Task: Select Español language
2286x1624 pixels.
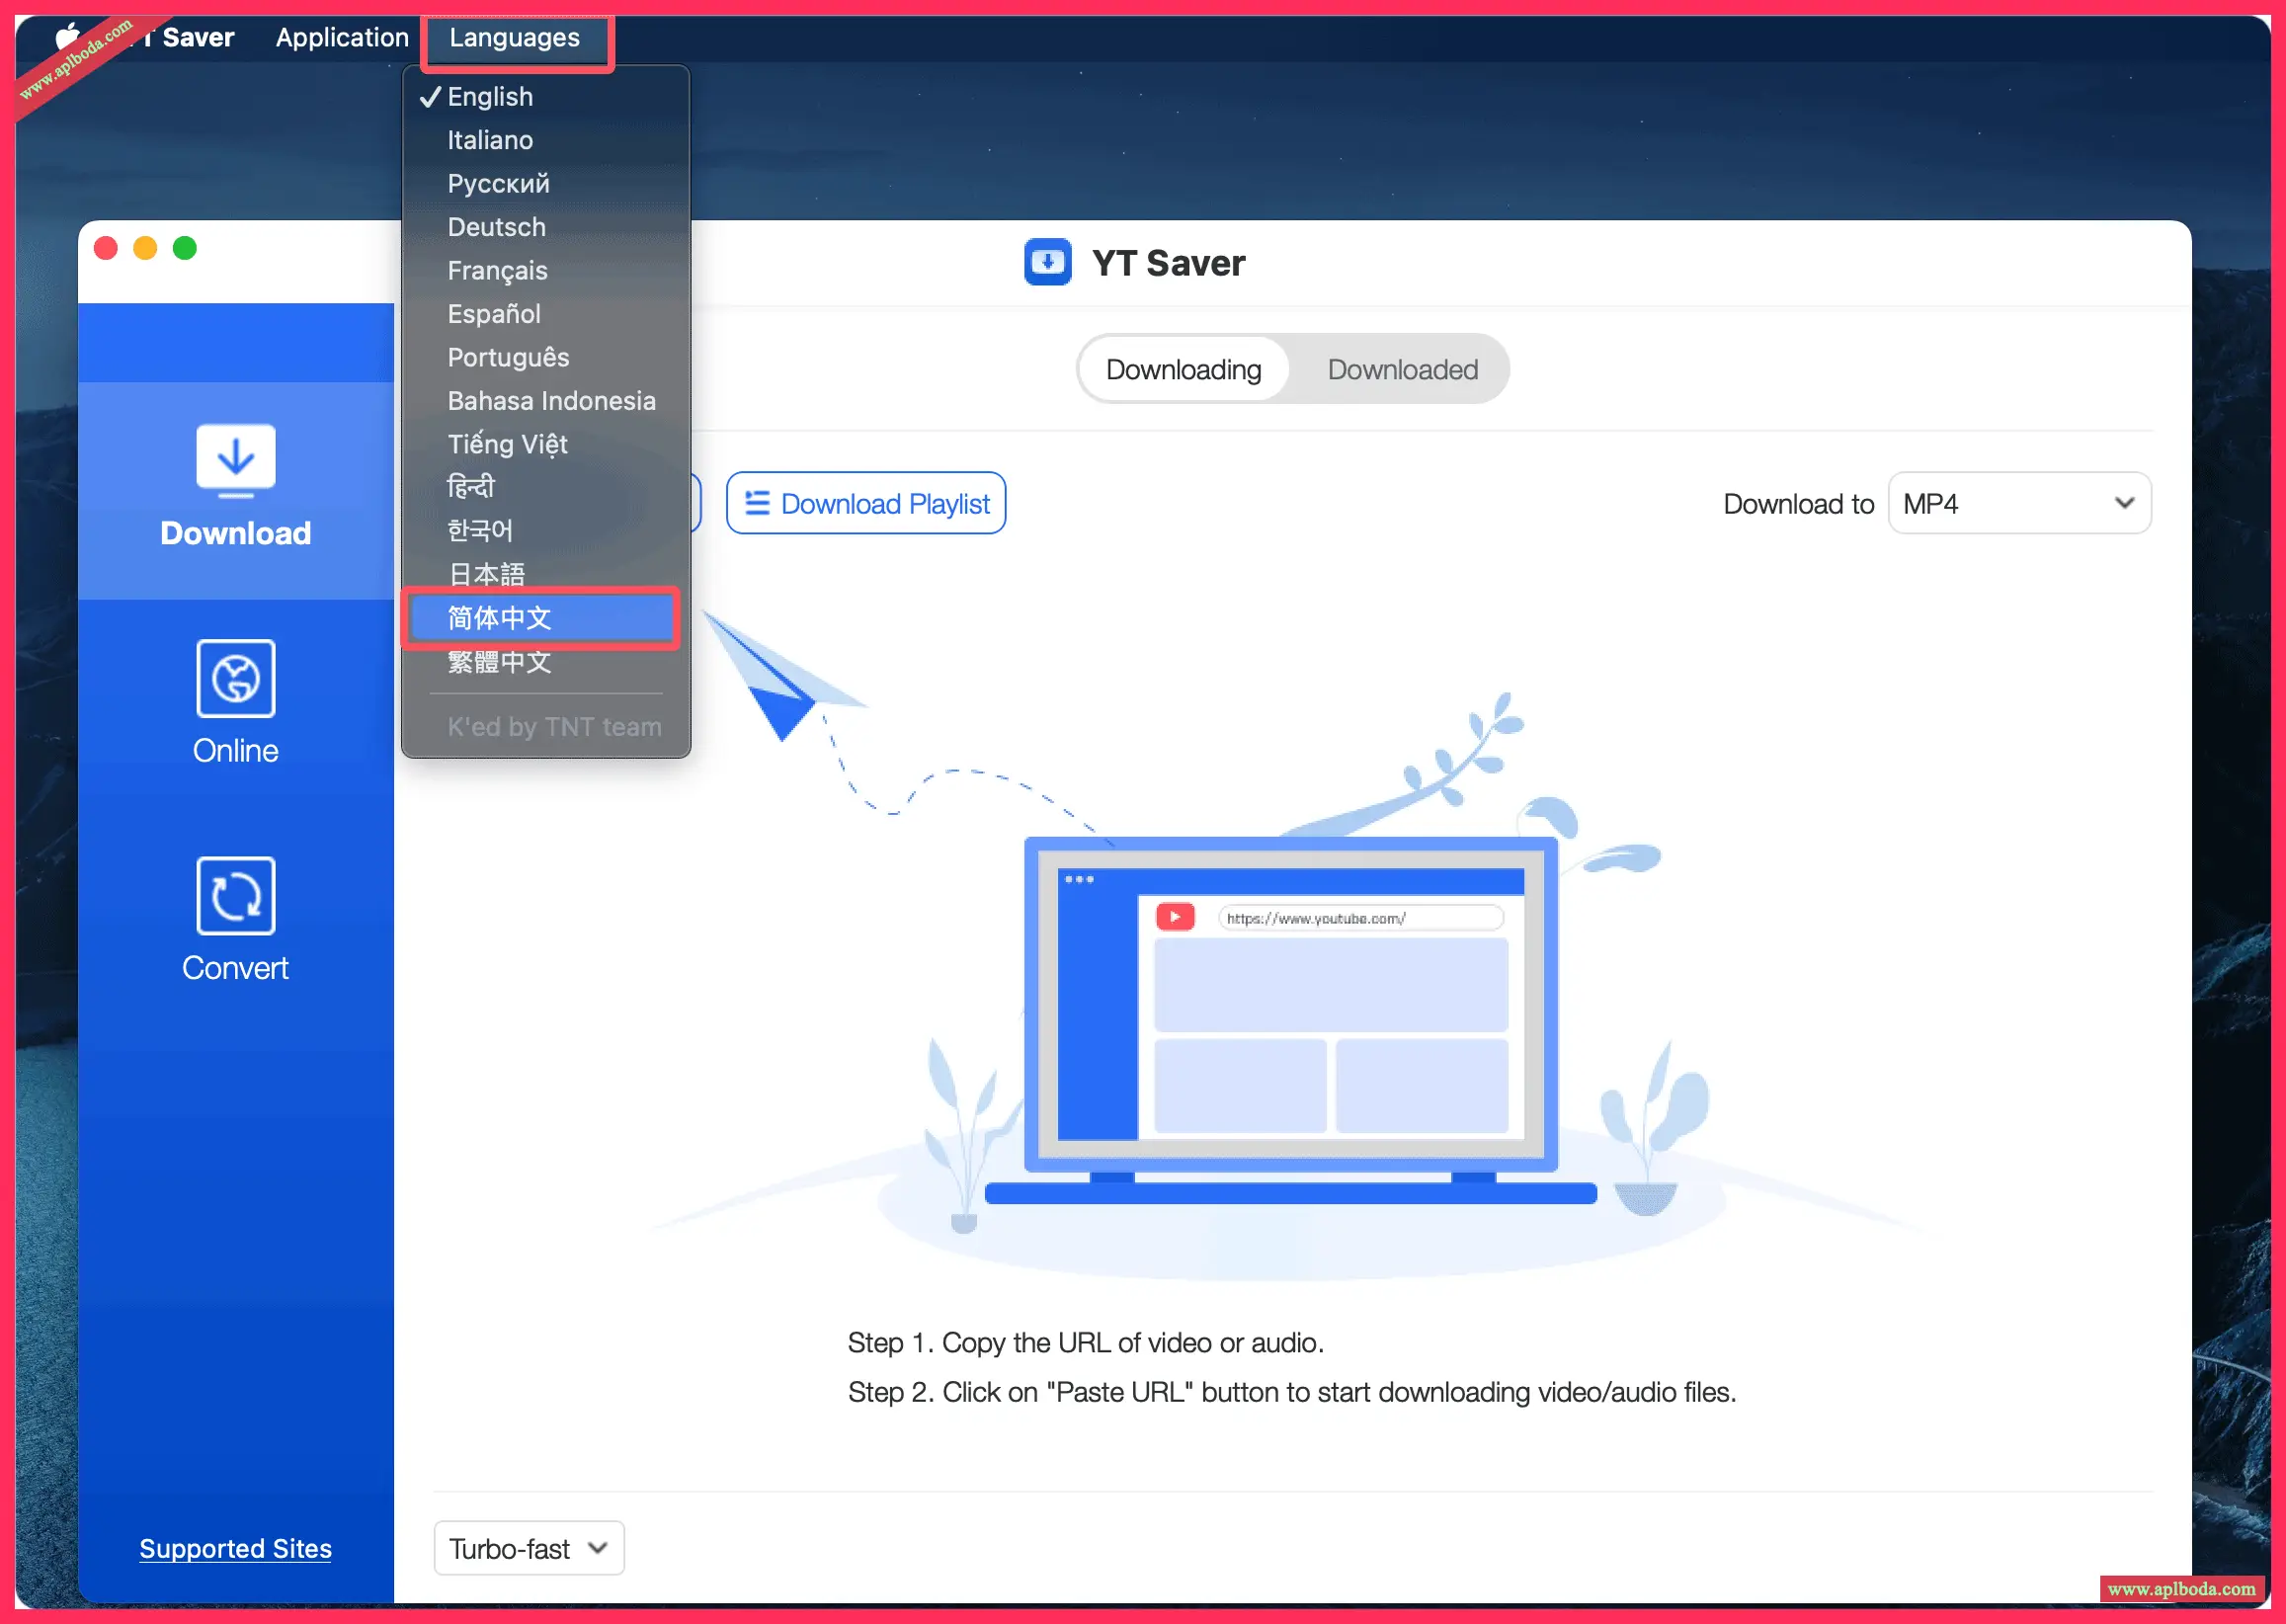Action: point(546,314)
